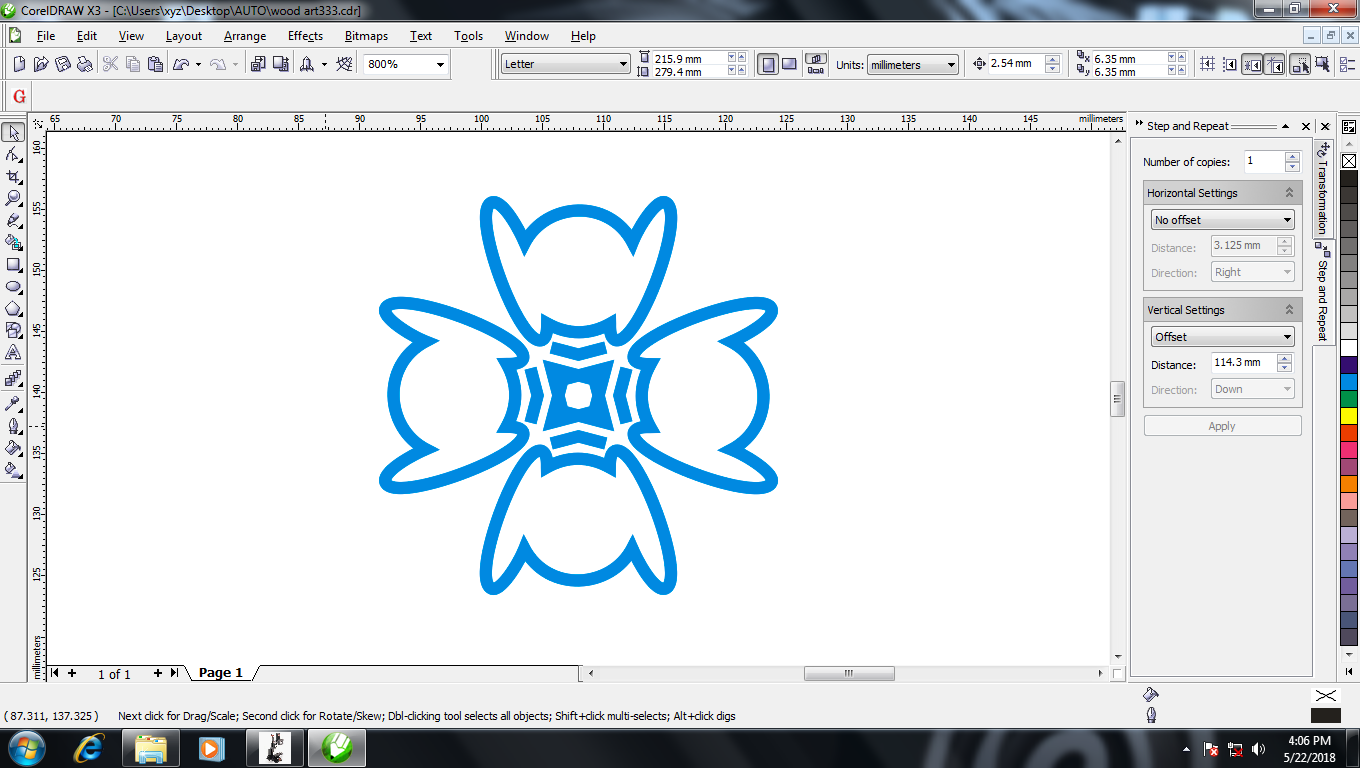Viewport: 1360px width, 768px height.
Task: Click the no-fill X swatch
Action: pyautogui.click(x=1348, y=161)
